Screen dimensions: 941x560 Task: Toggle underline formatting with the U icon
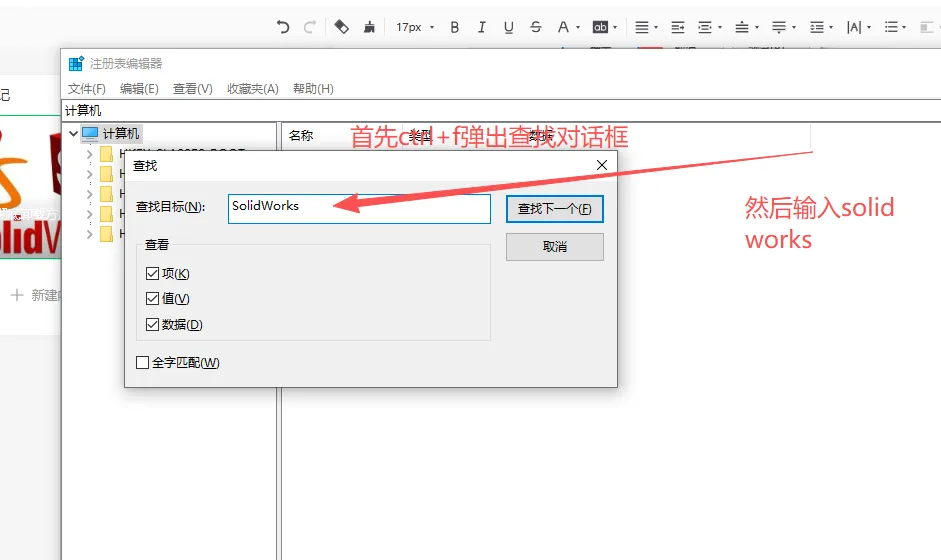click(508, 27)
